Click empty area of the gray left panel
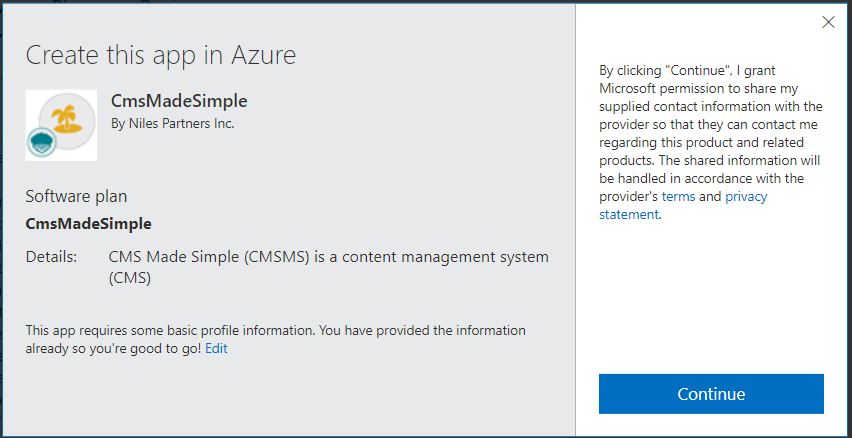The width and height of the screenshot is (852, 438). [x=300, y=400]
